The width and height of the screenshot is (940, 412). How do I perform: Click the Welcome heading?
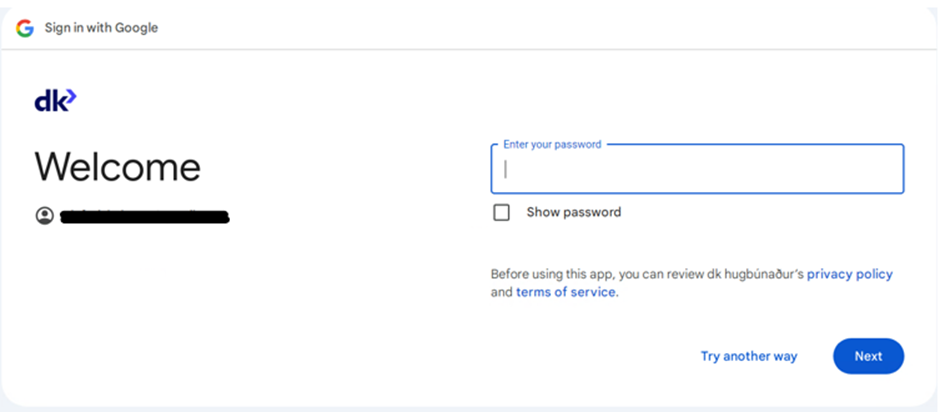click(118, 166)
